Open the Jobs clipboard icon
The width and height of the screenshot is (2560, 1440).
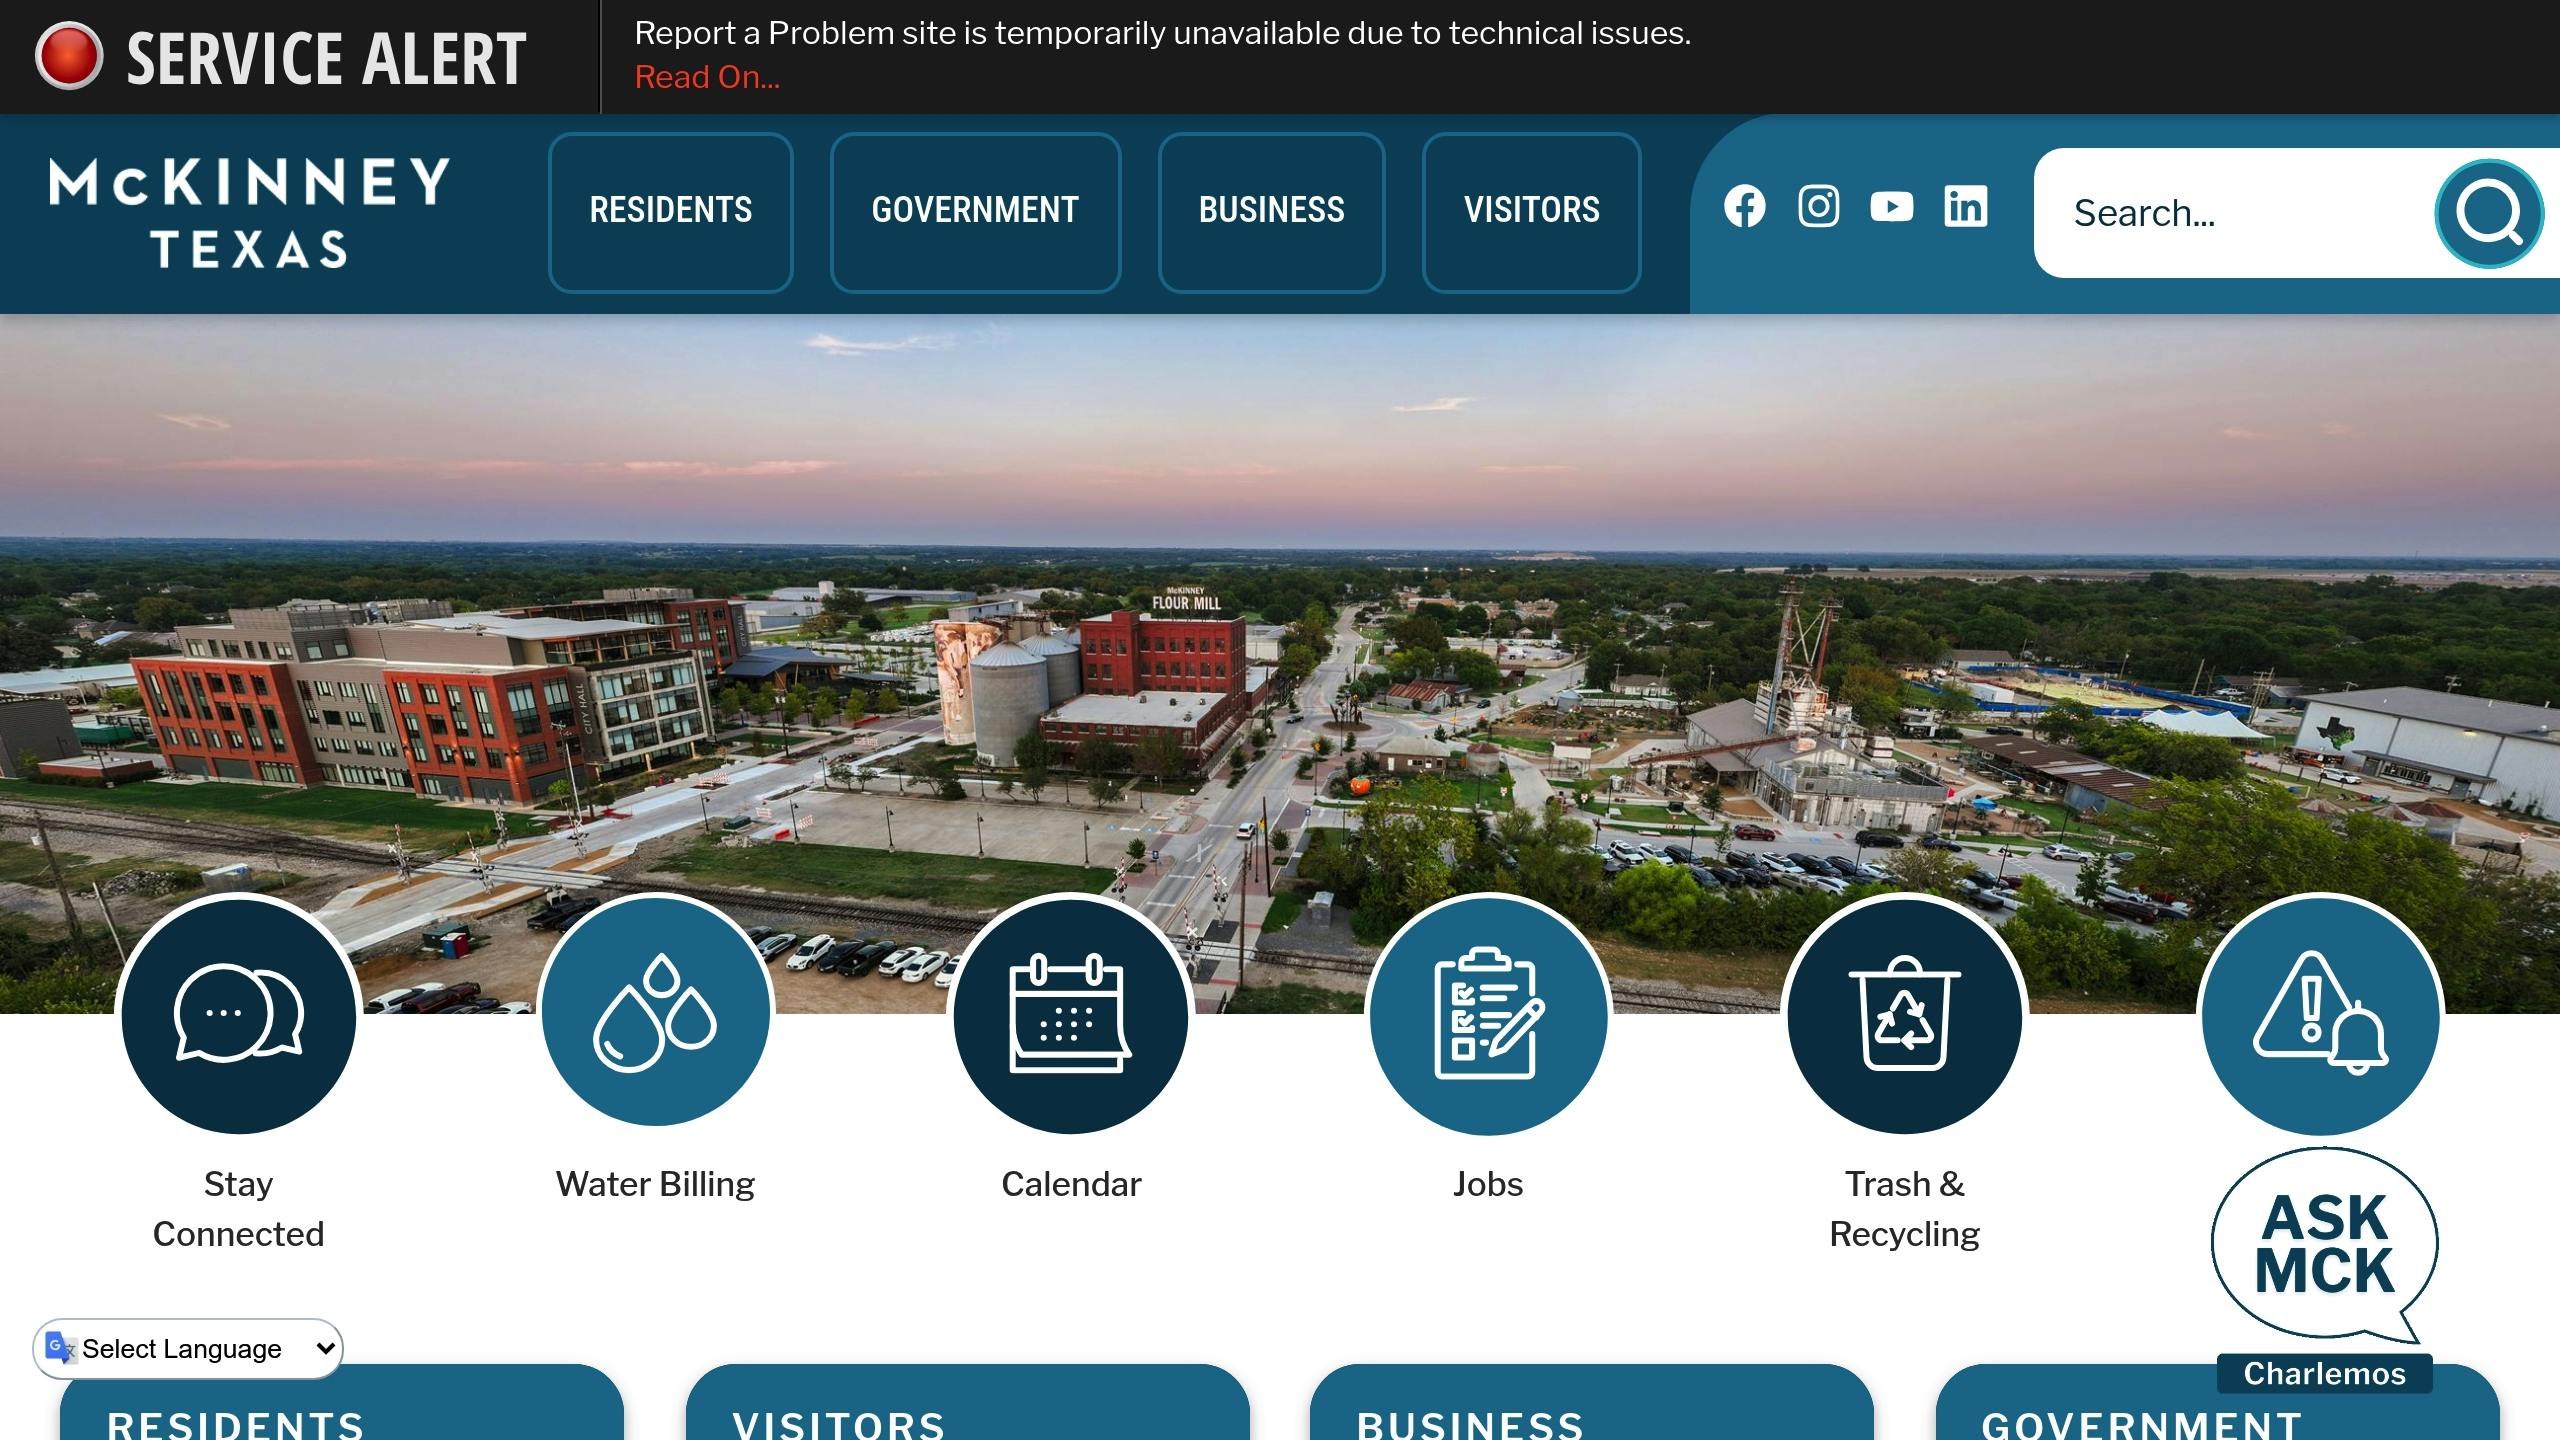[x=1488, y=1015]
